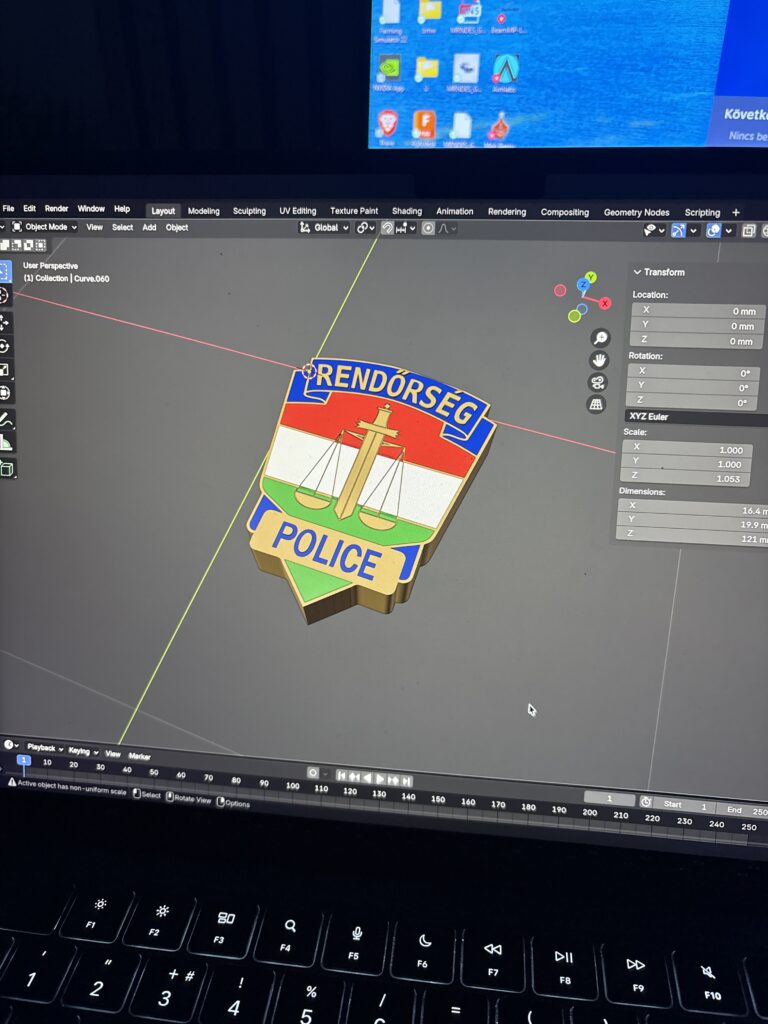The width and height of the screenshot is (768, 1024).
Task: Open the orange Fusion desktop icon
Action: point(423,124)
